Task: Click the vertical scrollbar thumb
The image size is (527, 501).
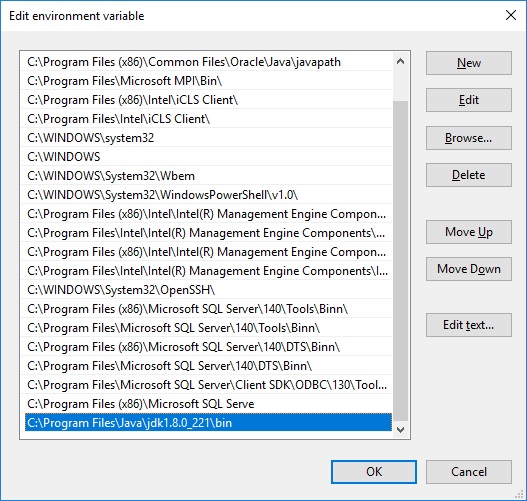Action: click(400, 260)
